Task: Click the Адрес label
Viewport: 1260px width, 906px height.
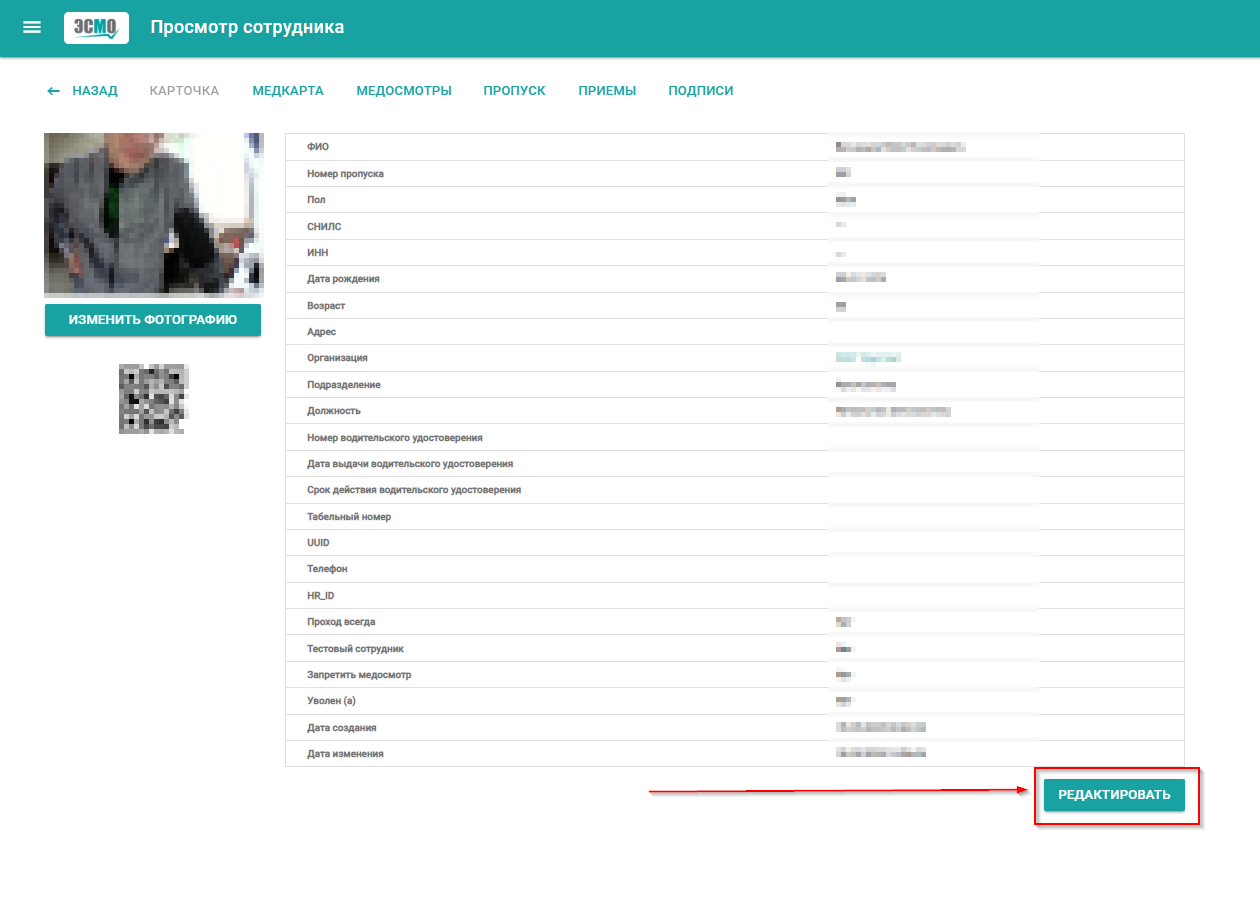Action: (322, 332)
